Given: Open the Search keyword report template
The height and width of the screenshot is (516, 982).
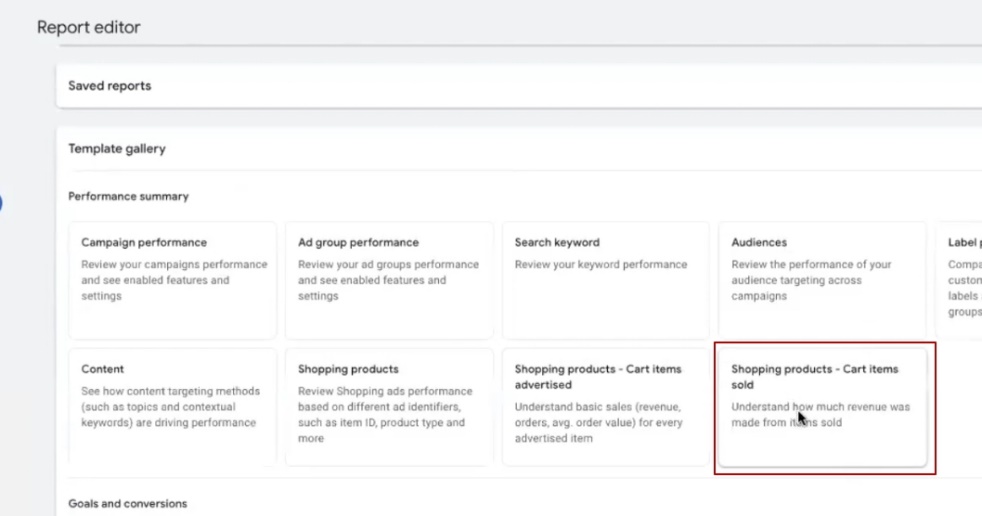Looking at the screenshot, I should click(x=605, y=280).
